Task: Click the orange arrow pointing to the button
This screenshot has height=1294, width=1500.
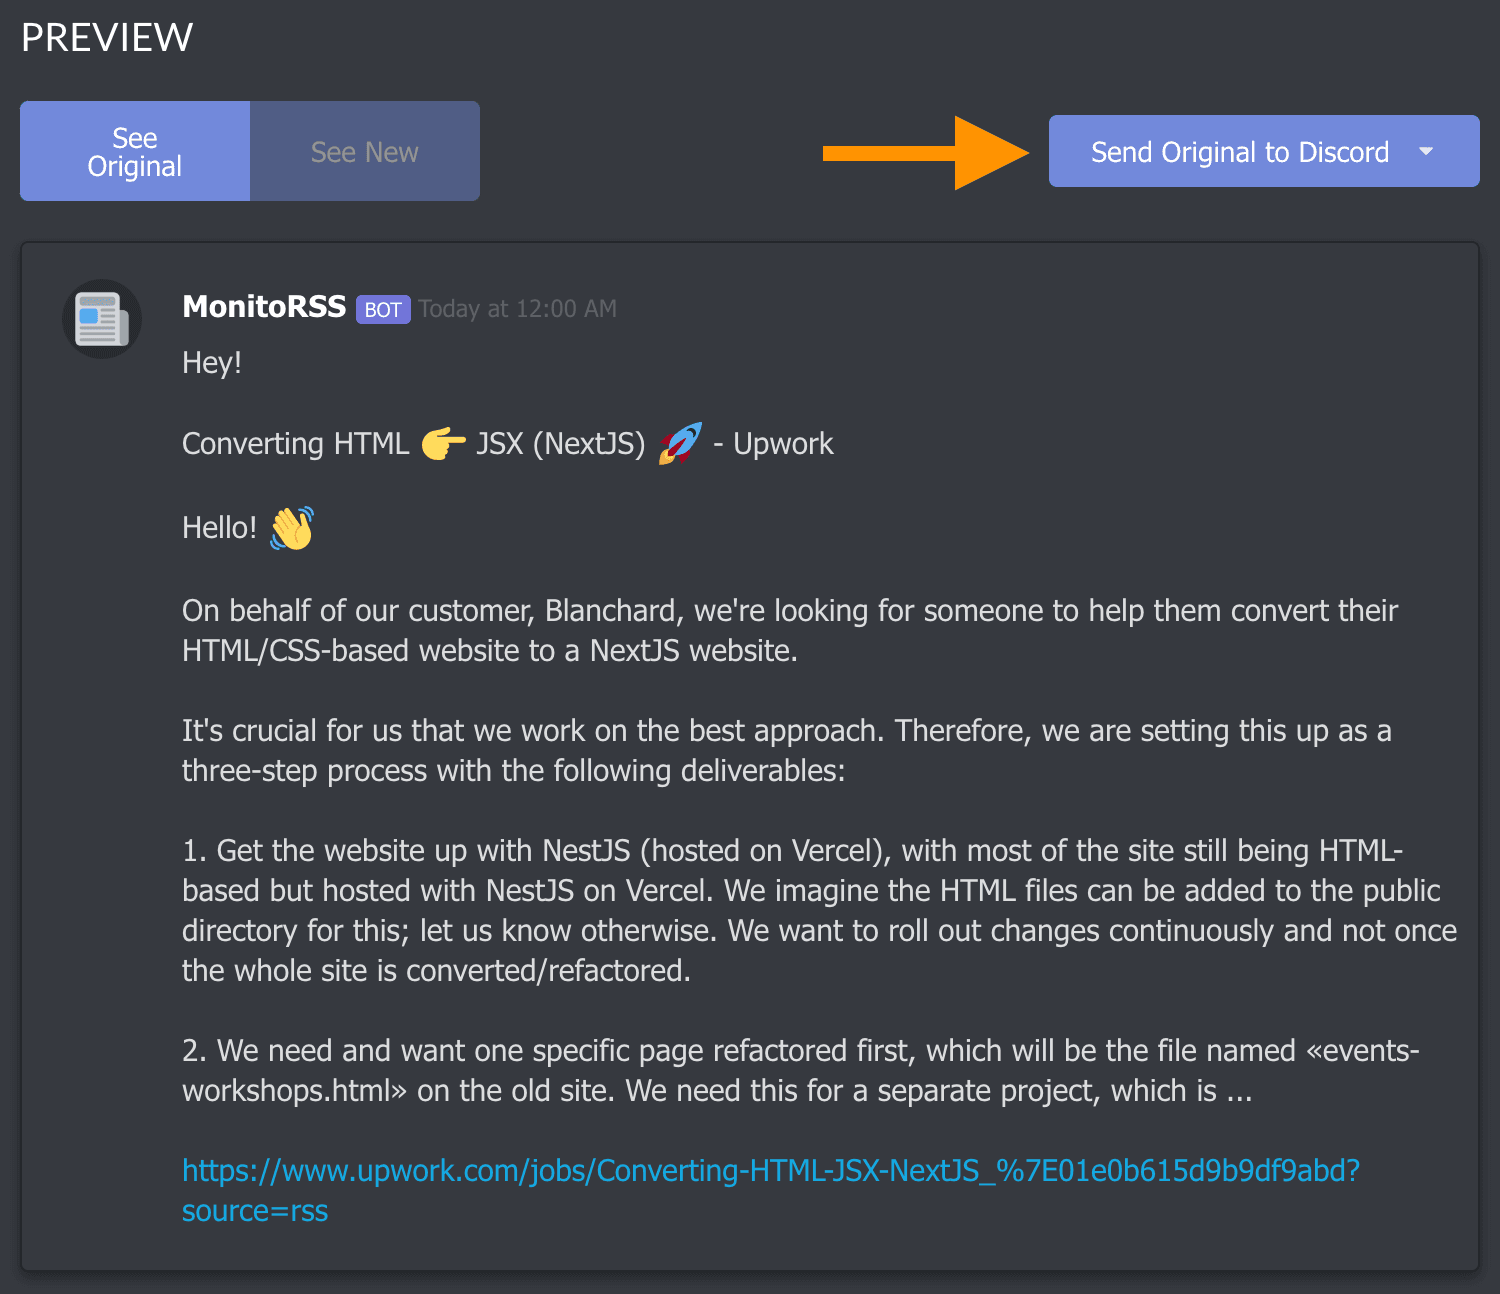Action: click(925, 152)
